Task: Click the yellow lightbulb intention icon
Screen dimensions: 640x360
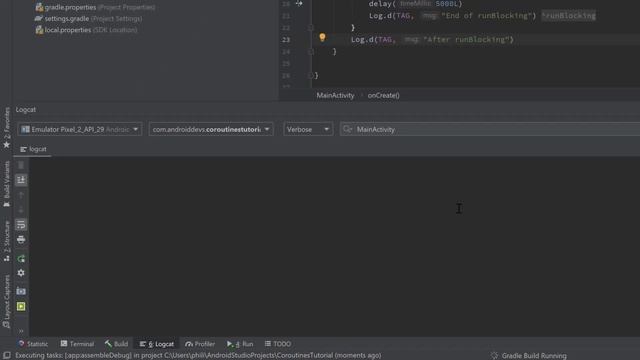Action: pos(322,38)
